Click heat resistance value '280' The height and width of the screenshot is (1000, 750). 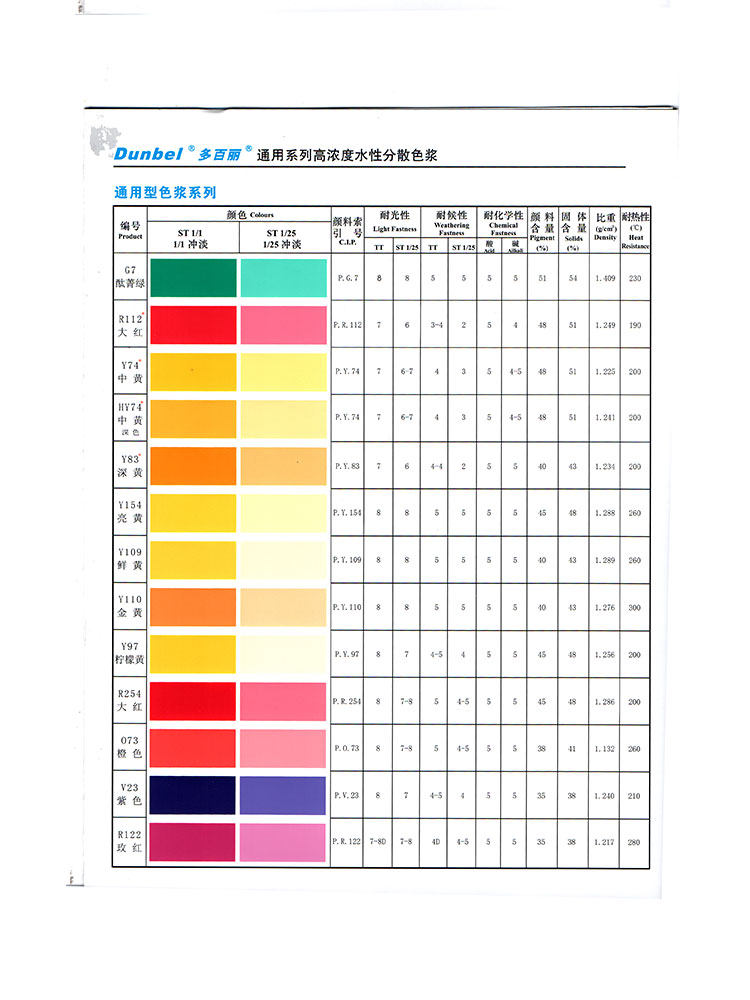633,842
